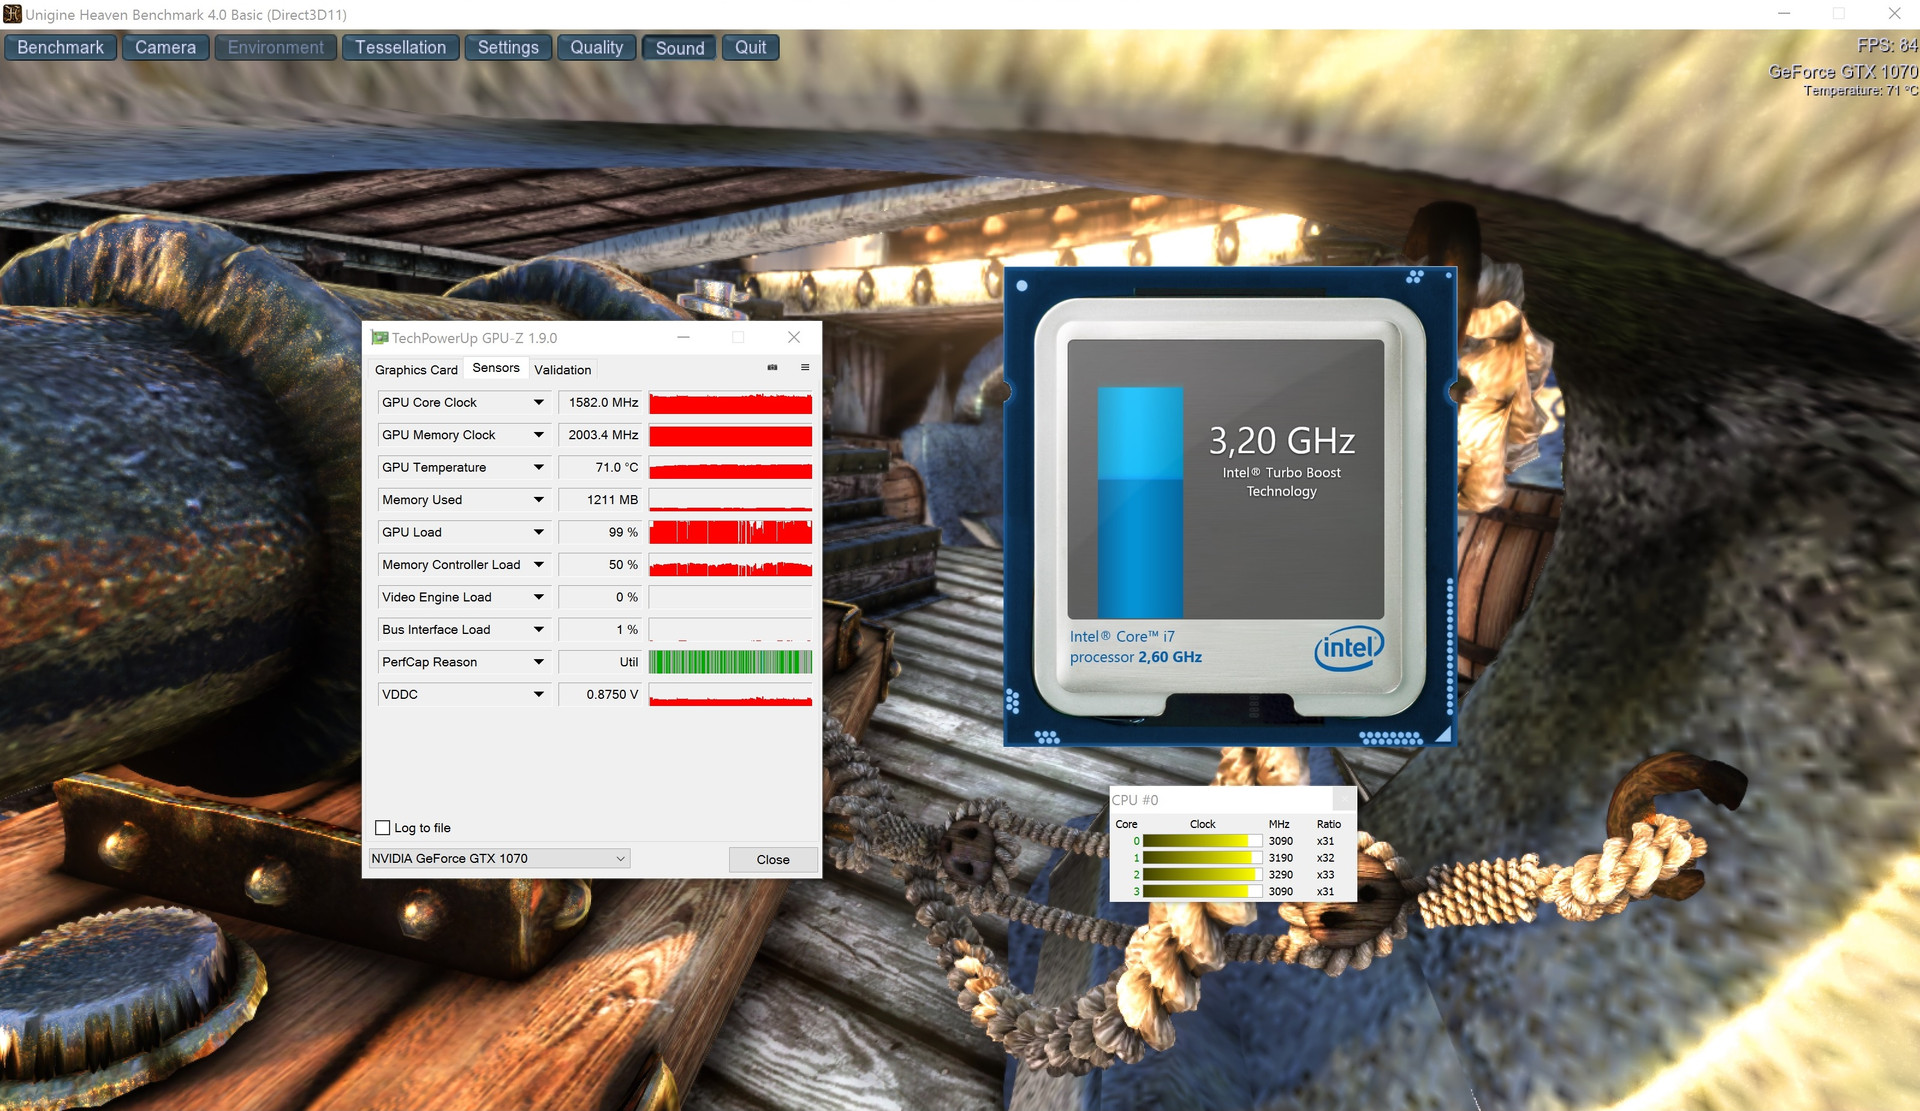The width and height of the screenshot is (1920, 1111).
Task: Open the Quality menu in Heaven
Action: click(597, 48)
